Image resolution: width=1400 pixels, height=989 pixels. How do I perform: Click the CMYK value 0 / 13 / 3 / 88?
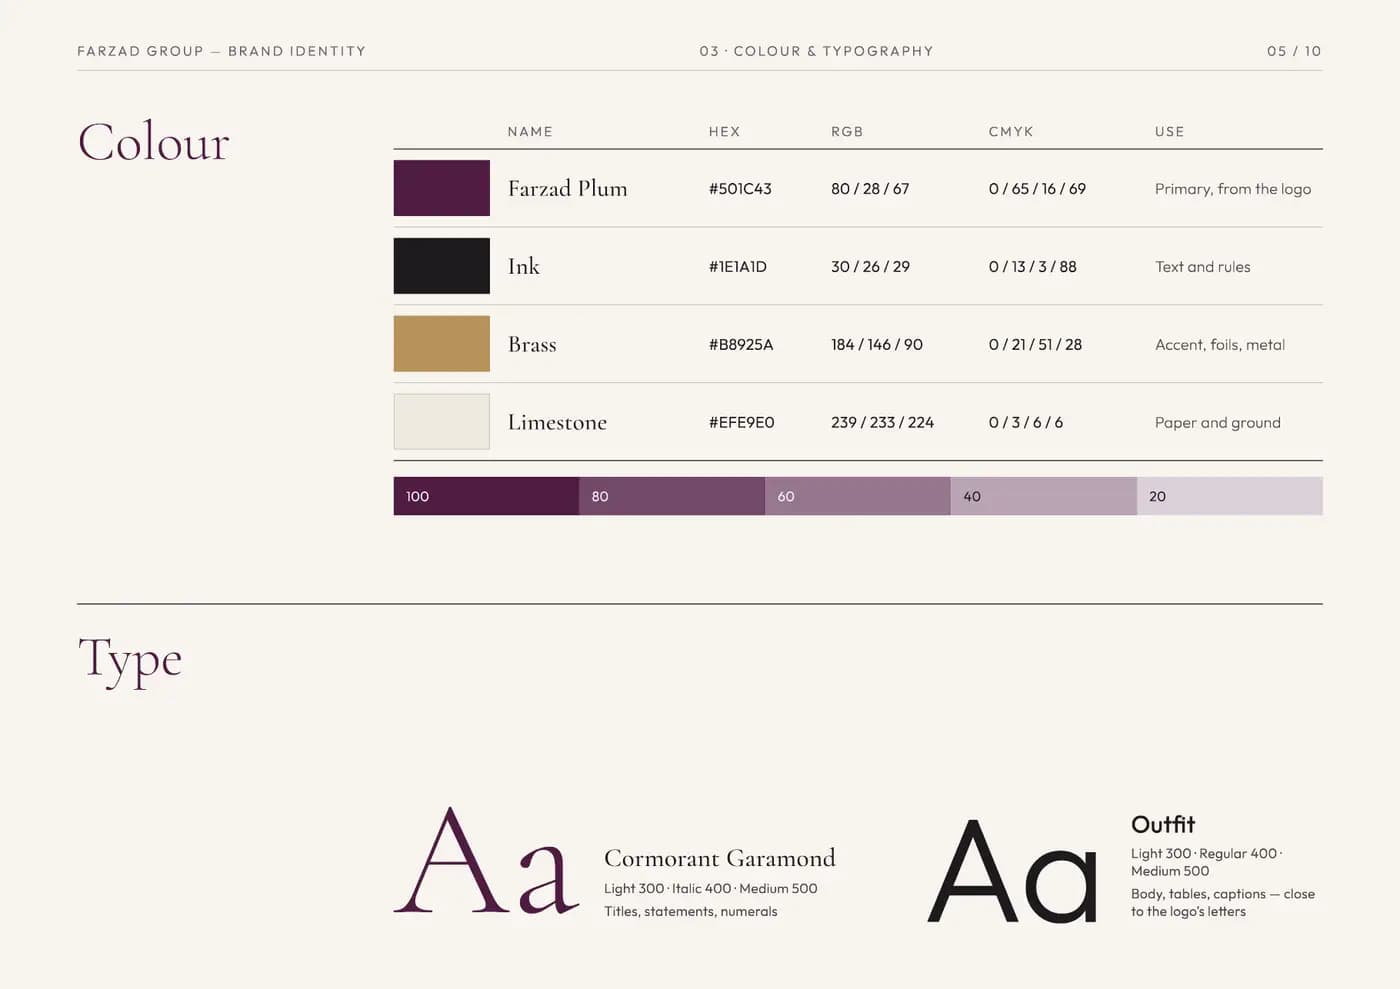[x=1033, y=267]
